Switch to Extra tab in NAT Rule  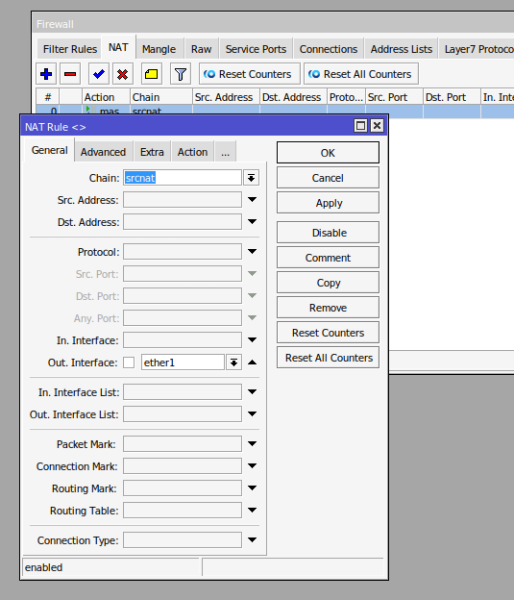click(x=152, y=152)
